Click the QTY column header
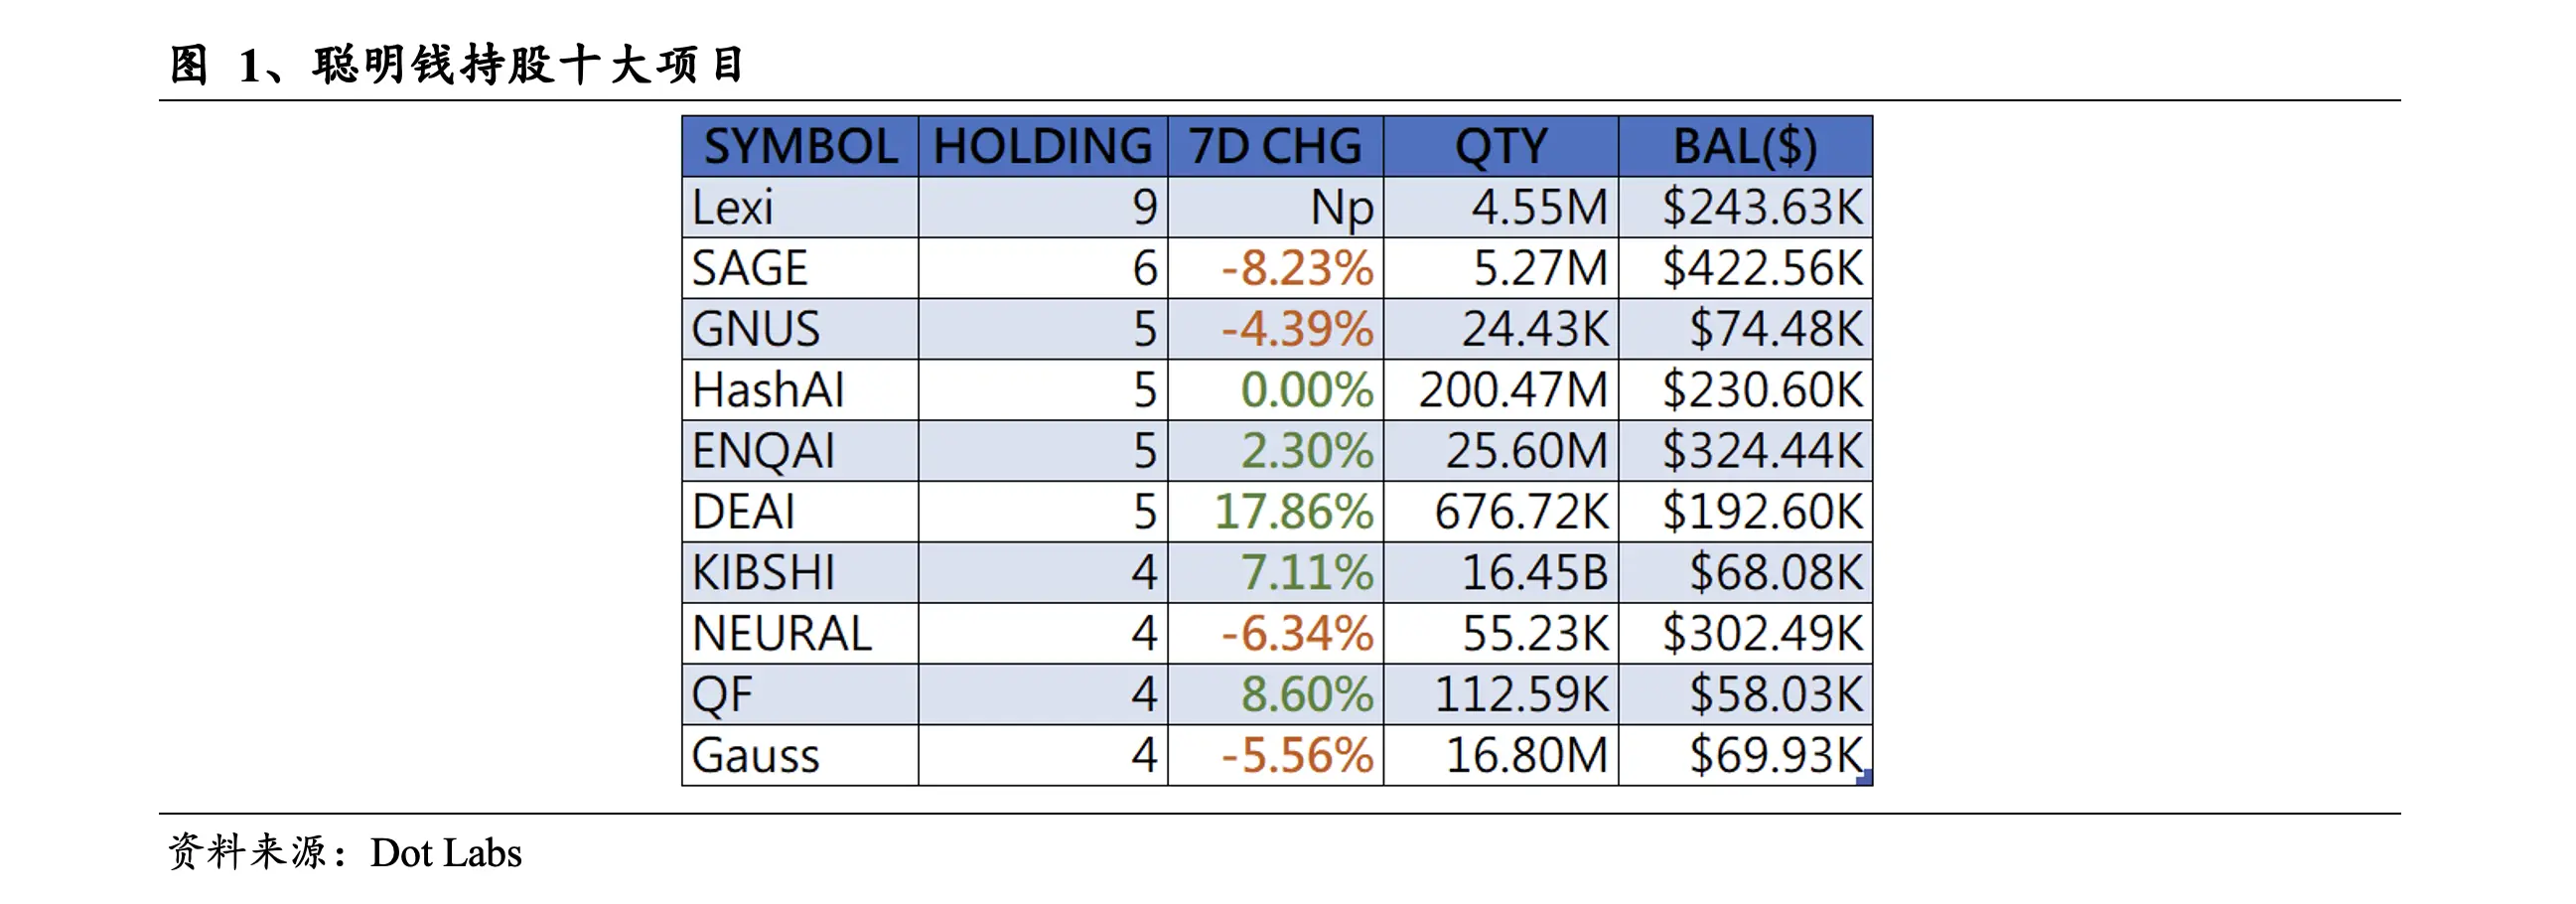The image size is (2576, 904). (x=1500, y=147)
